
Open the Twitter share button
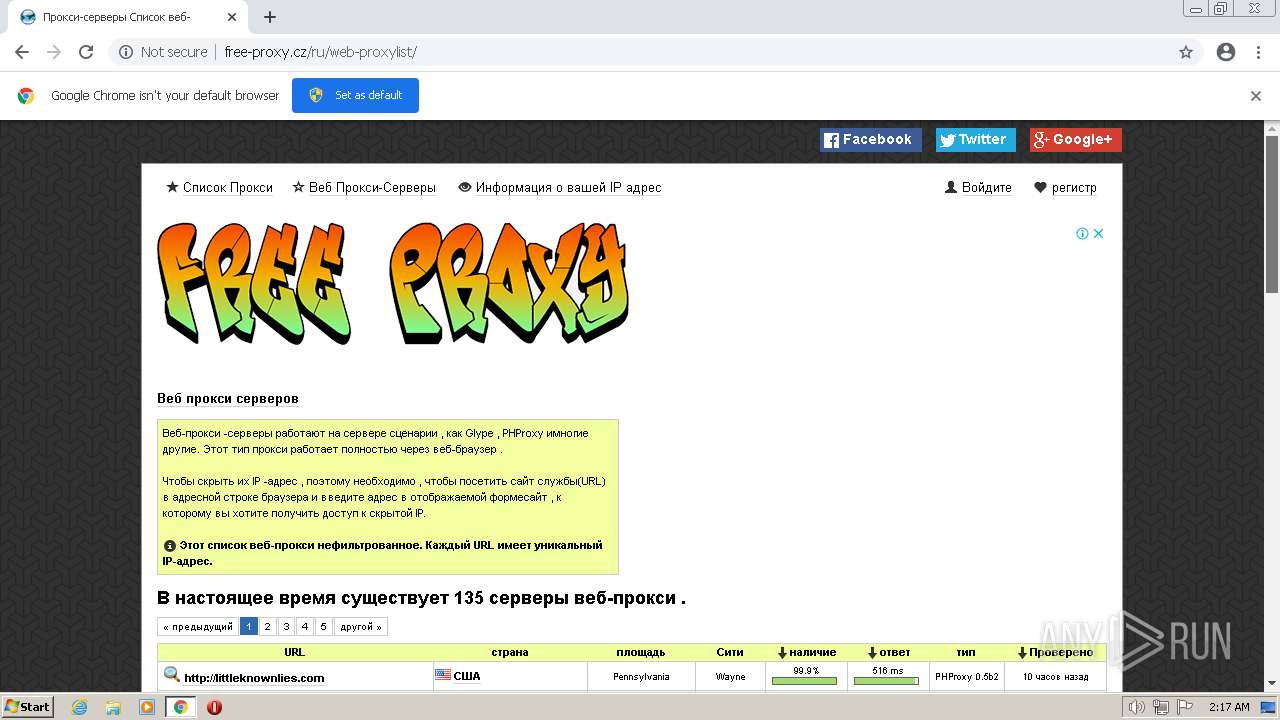[975, 140]
